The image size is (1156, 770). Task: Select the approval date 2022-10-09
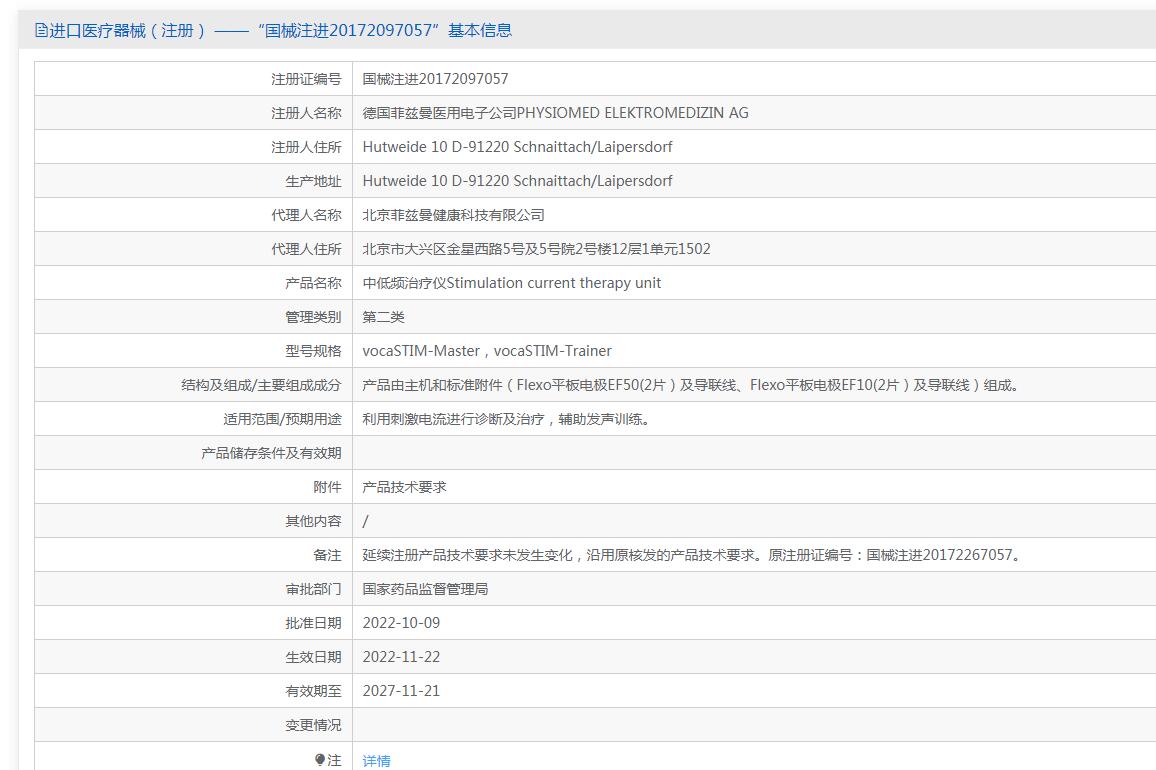tap(401, 623)
